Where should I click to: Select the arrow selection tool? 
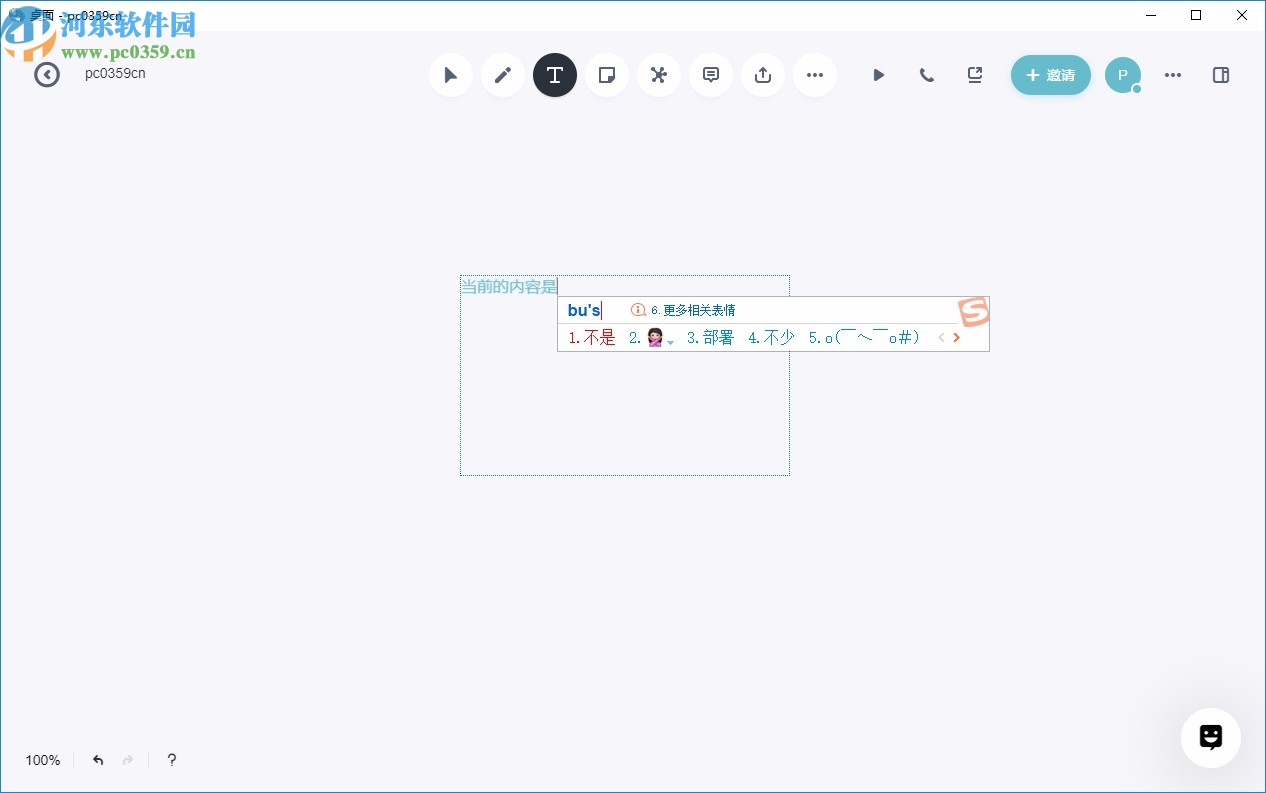tap(451, 75)
